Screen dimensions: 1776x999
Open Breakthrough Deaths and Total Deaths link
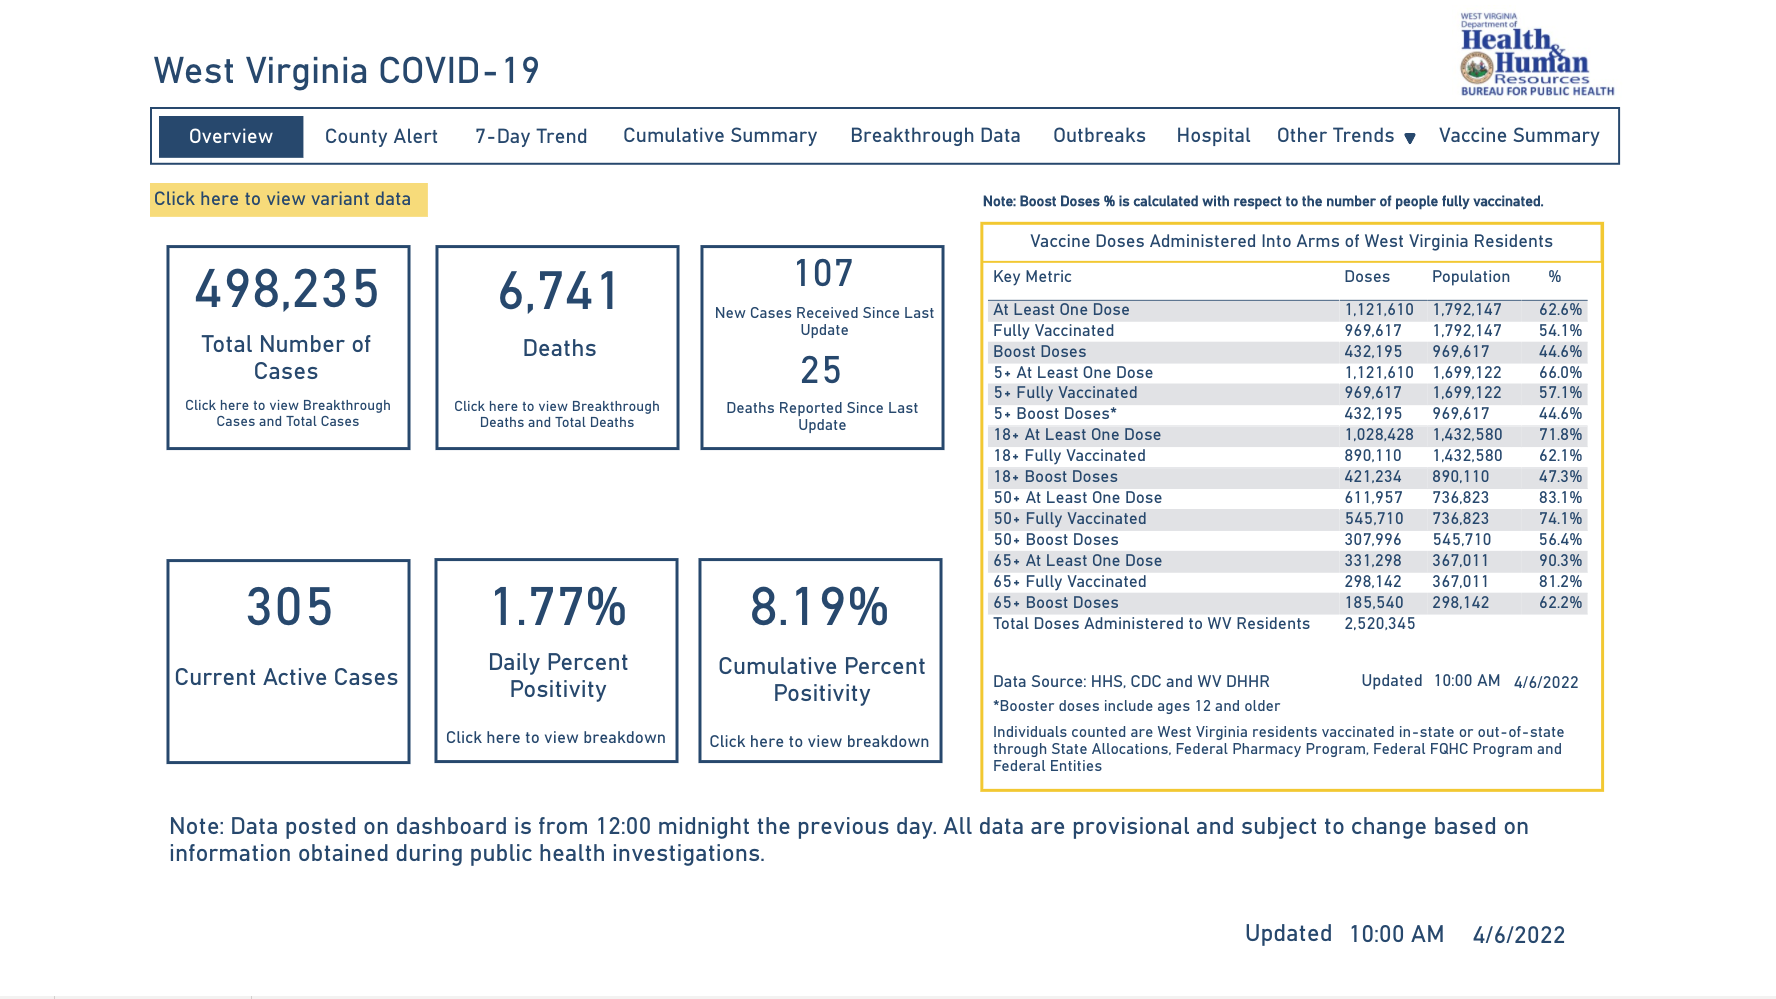[x=557, y=414]
